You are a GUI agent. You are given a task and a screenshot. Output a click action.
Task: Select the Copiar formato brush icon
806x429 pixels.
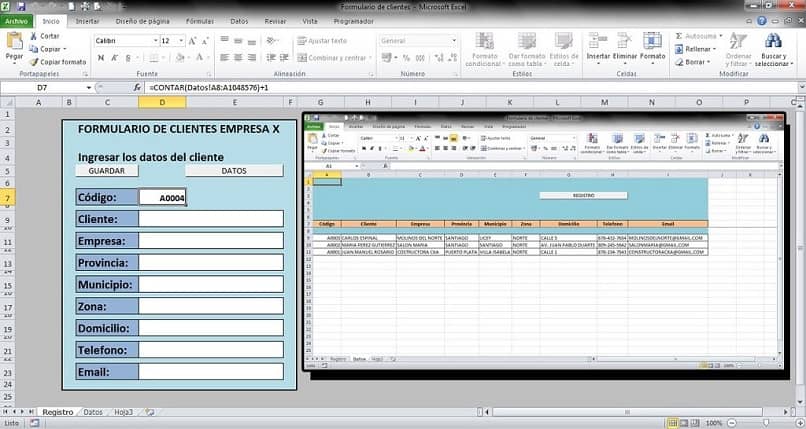34,62
